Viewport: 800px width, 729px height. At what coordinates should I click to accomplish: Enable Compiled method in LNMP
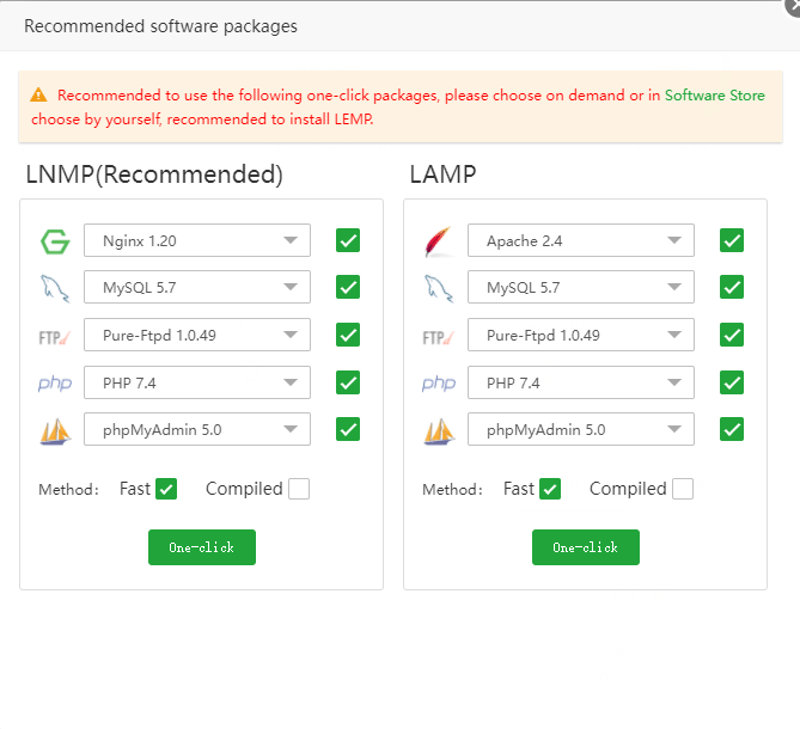(299, 489)
